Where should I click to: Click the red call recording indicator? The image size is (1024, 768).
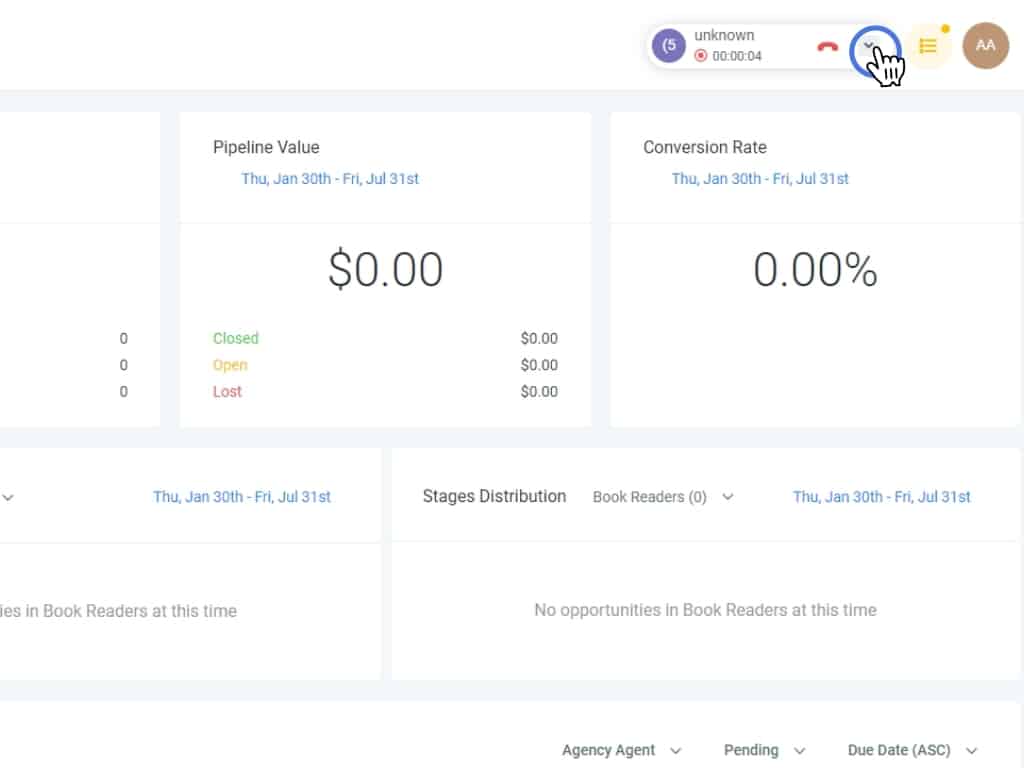click(x=701, y=56)
